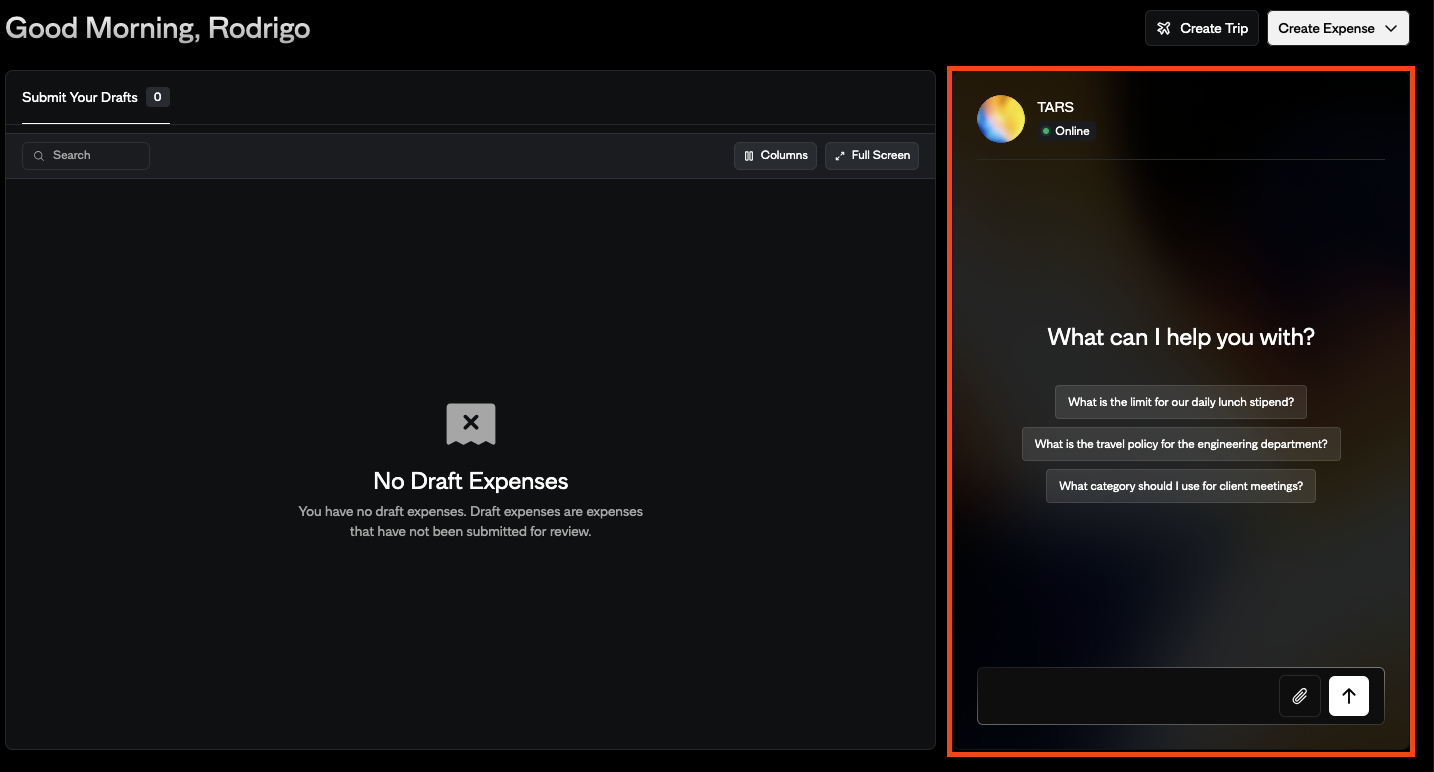Select the engineering travel policy suggestion

(x=1180, y=443)
